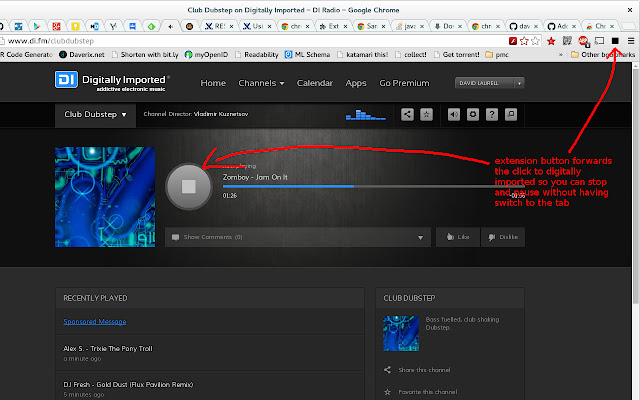Viewport: 640px width, 400px height.
Task: Open the DAVID LAURELL account dropdown
Action: click(x=489, y=83)
